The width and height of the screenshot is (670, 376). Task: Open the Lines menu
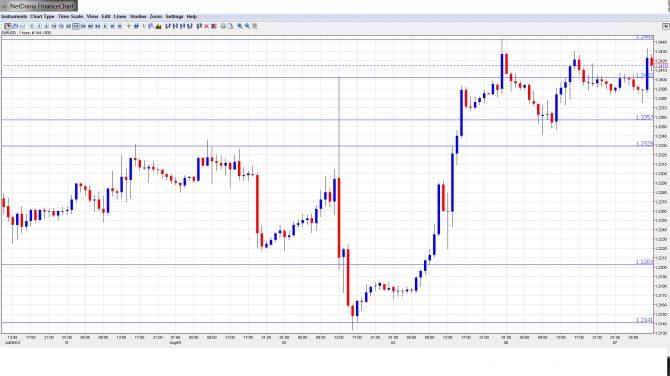tap(120, 16)
